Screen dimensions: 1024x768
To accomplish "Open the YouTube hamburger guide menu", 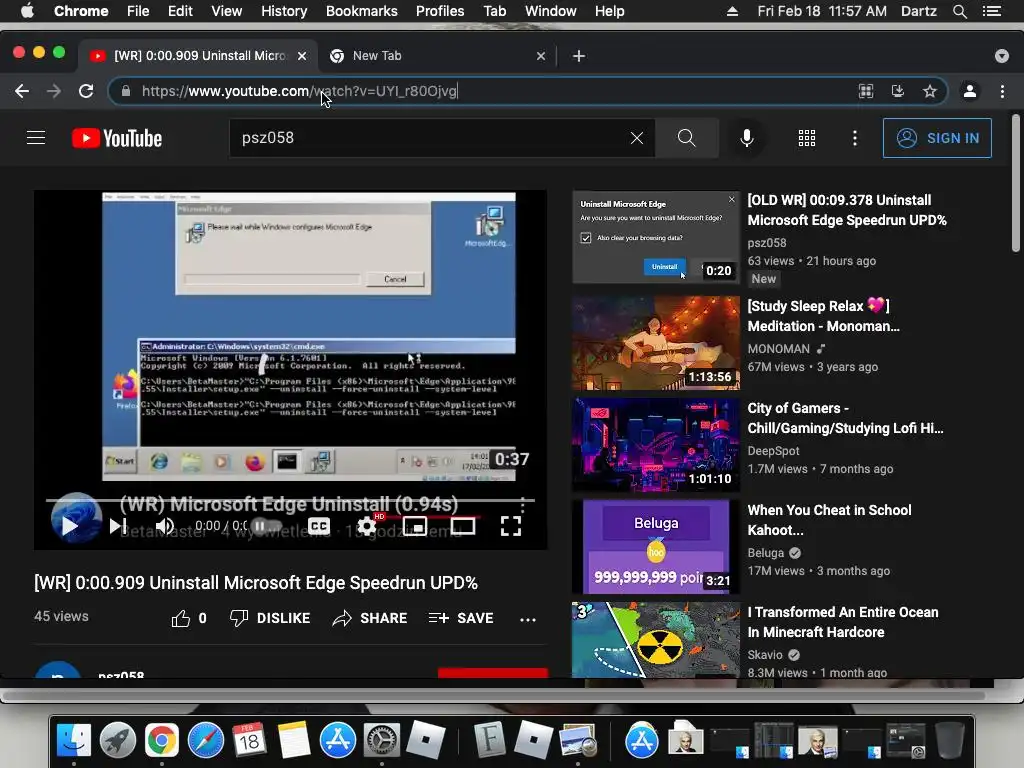I will (36, 138).
